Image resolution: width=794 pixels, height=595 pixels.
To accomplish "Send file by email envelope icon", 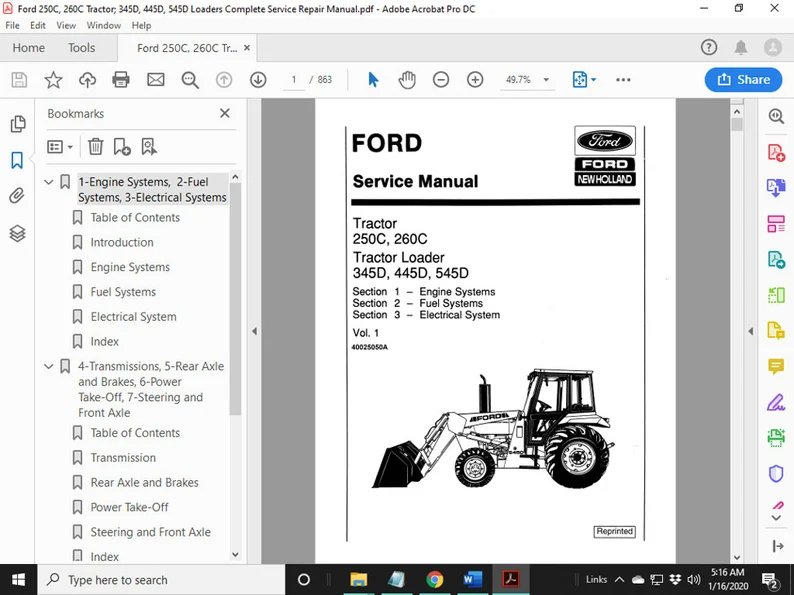I will (155, 80).
